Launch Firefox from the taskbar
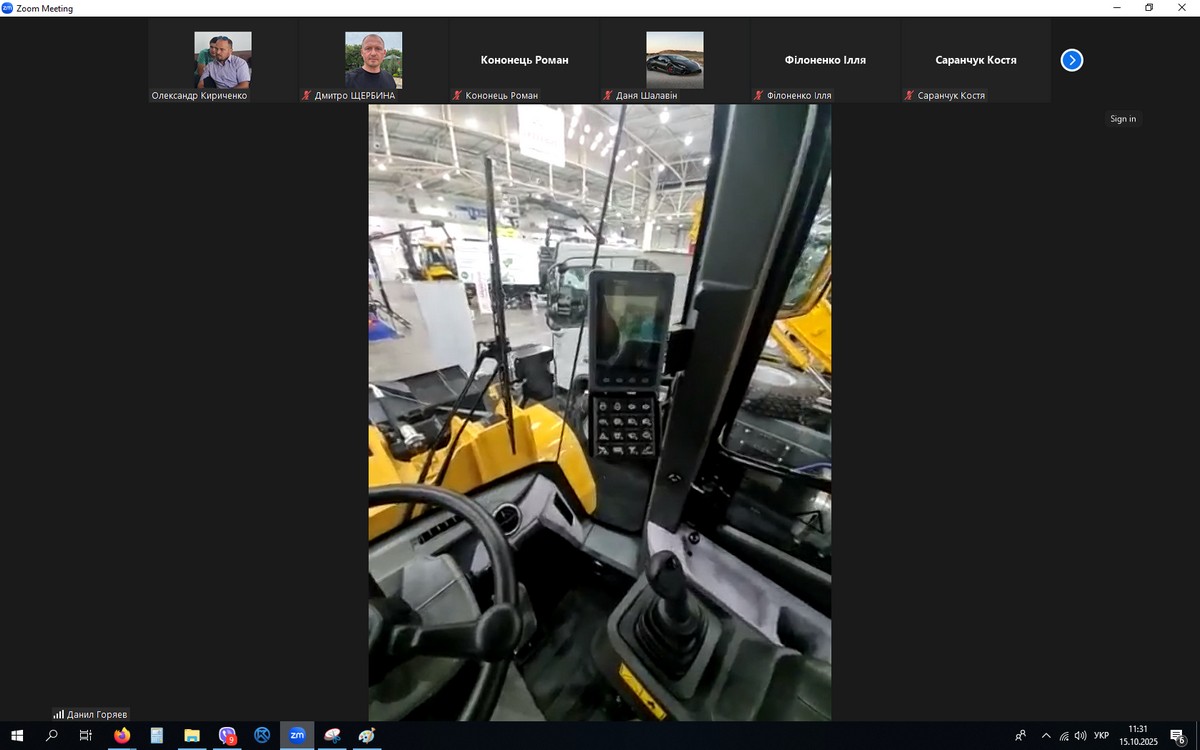This screenshot has width=1200, height=750. (122, 735)
